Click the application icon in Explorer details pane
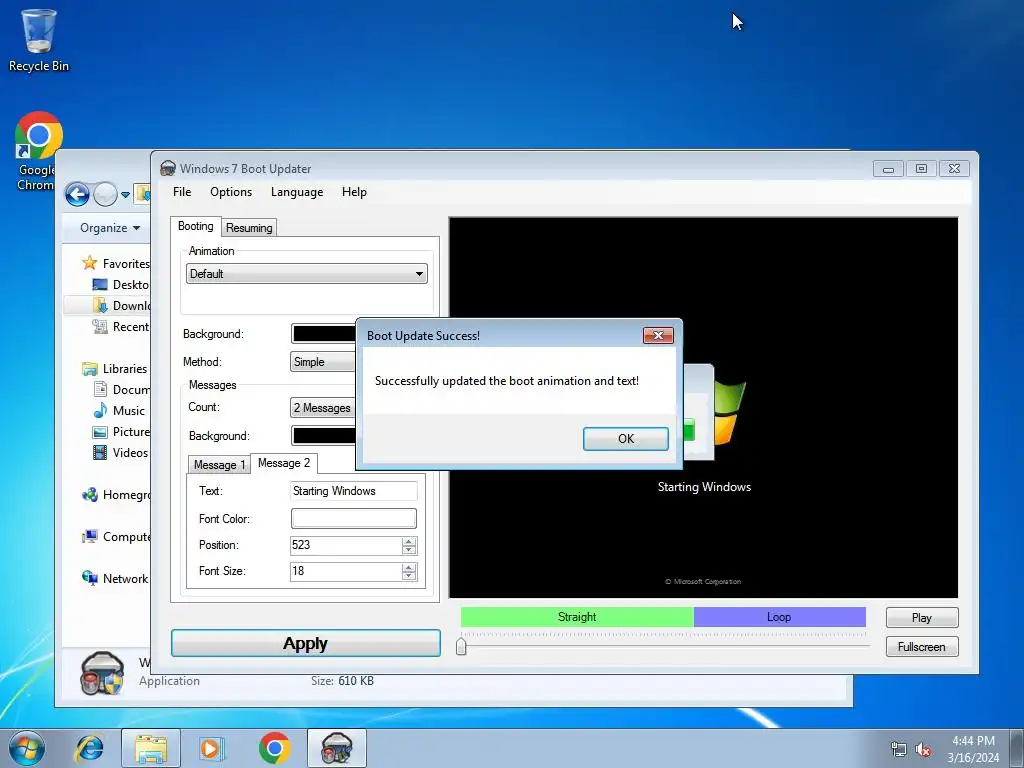Image resolution: width=1024 pixels, height=768 pixels. (101, 673)
